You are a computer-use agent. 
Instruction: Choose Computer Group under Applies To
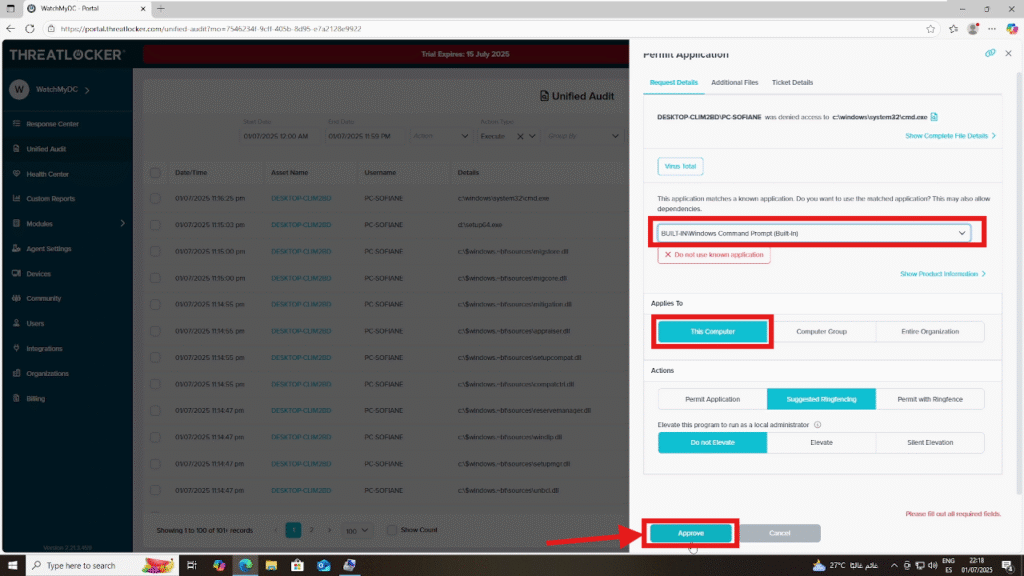[821, 332]
